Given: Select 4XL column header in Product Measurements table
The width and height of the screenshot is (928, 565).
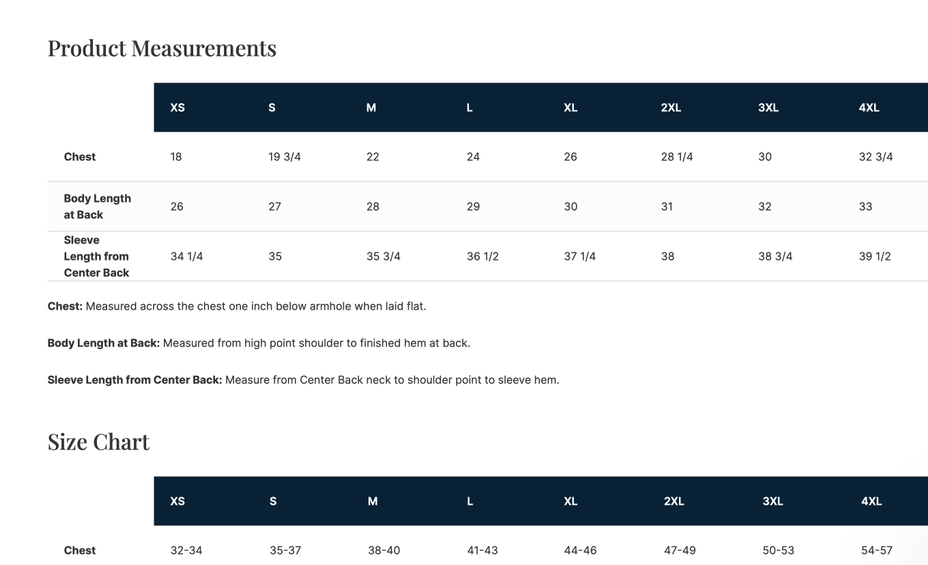Looking at the screenshot, I should (x=869, y=108).
